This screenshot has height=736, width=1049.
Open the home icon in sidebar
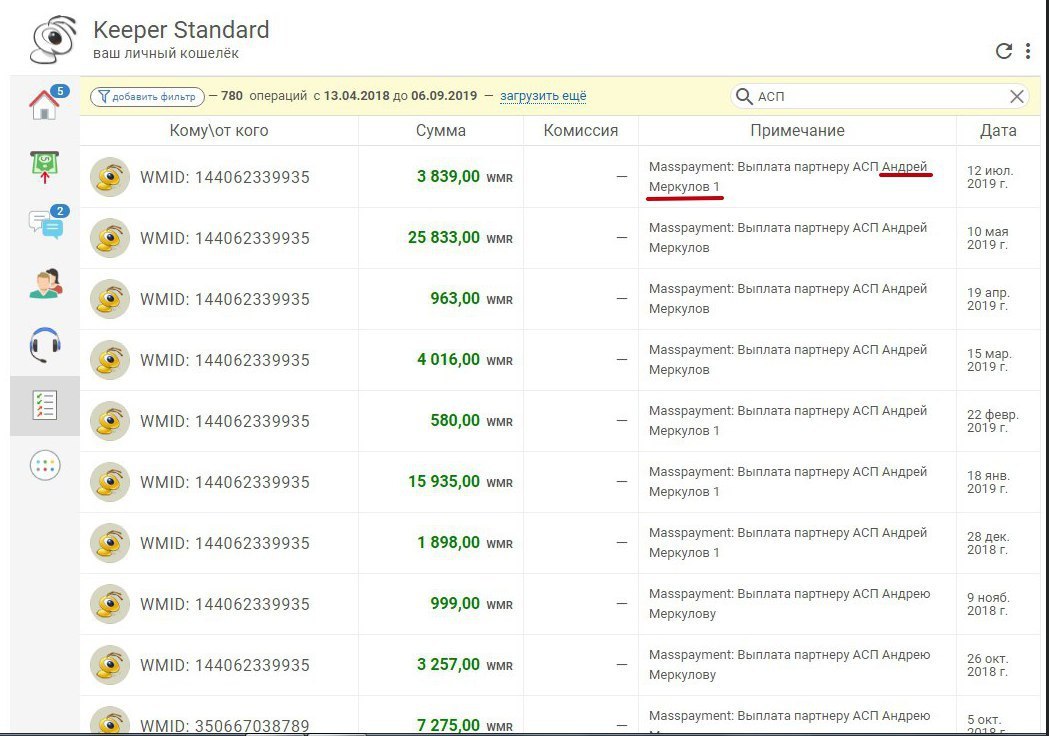click(44, 104)
